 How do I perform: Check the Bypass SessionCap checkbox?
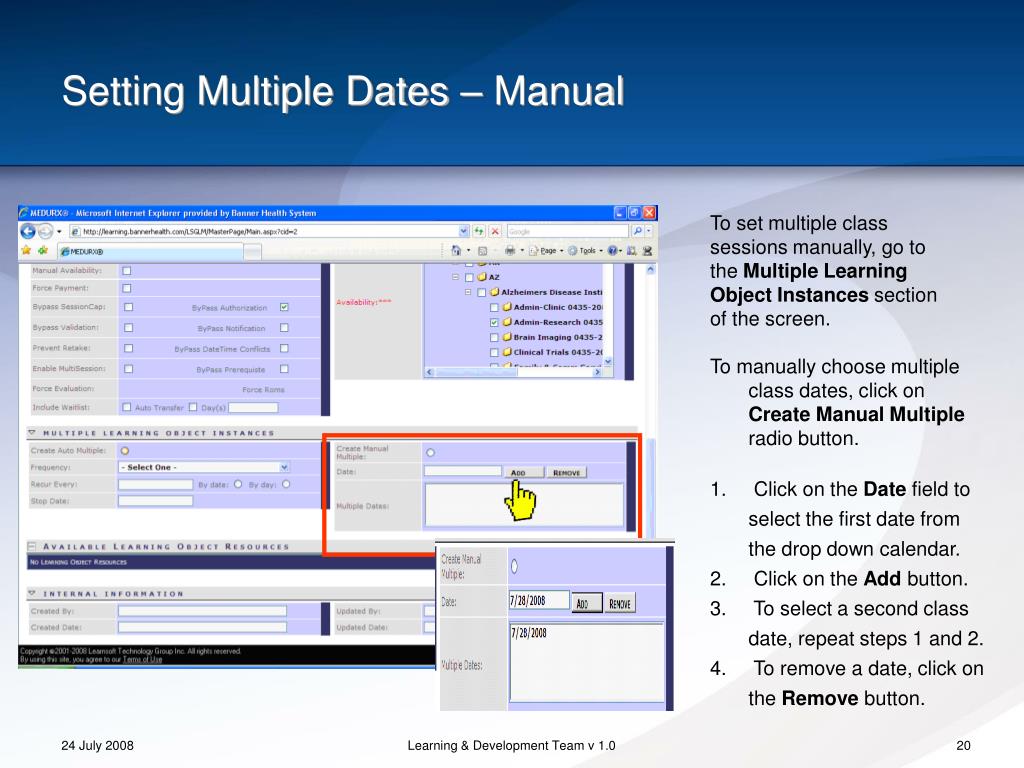click(x=129, y=307)
